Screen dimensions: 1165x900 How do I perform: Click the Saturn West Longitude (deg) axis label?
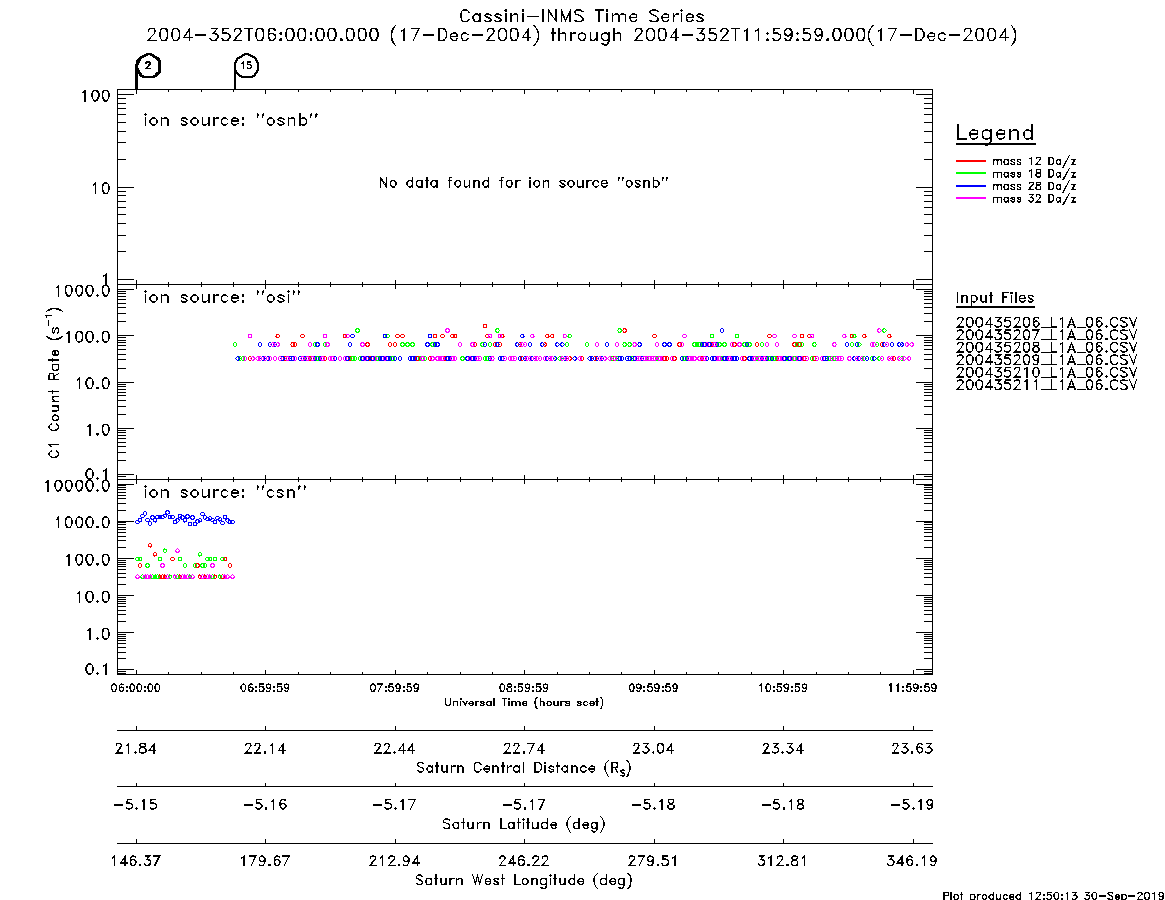click(x=524, y=881)
